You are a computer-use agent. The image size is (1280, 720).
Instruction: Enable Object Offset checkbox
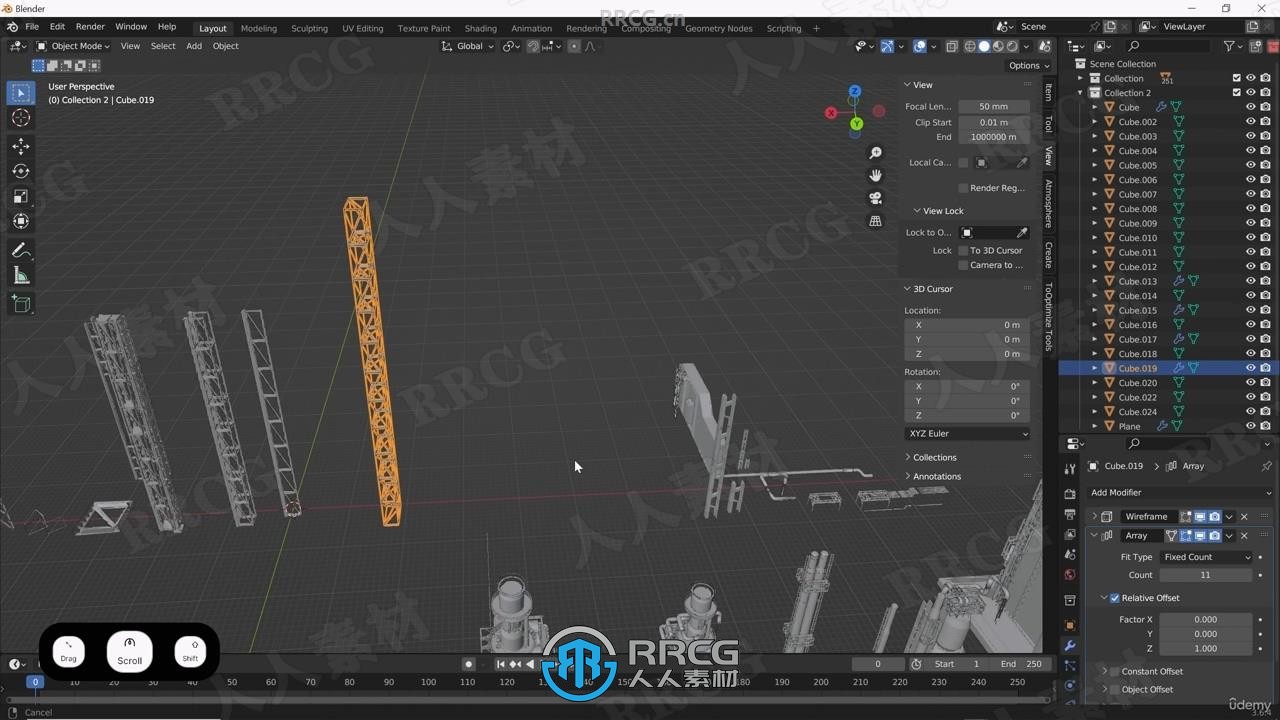click(1115, 690)
